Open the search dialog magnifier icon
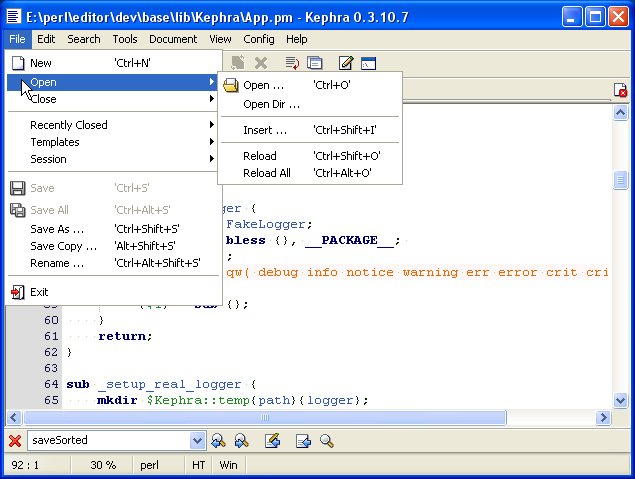Screen dimensions: 635x479 tap(326, 441)
